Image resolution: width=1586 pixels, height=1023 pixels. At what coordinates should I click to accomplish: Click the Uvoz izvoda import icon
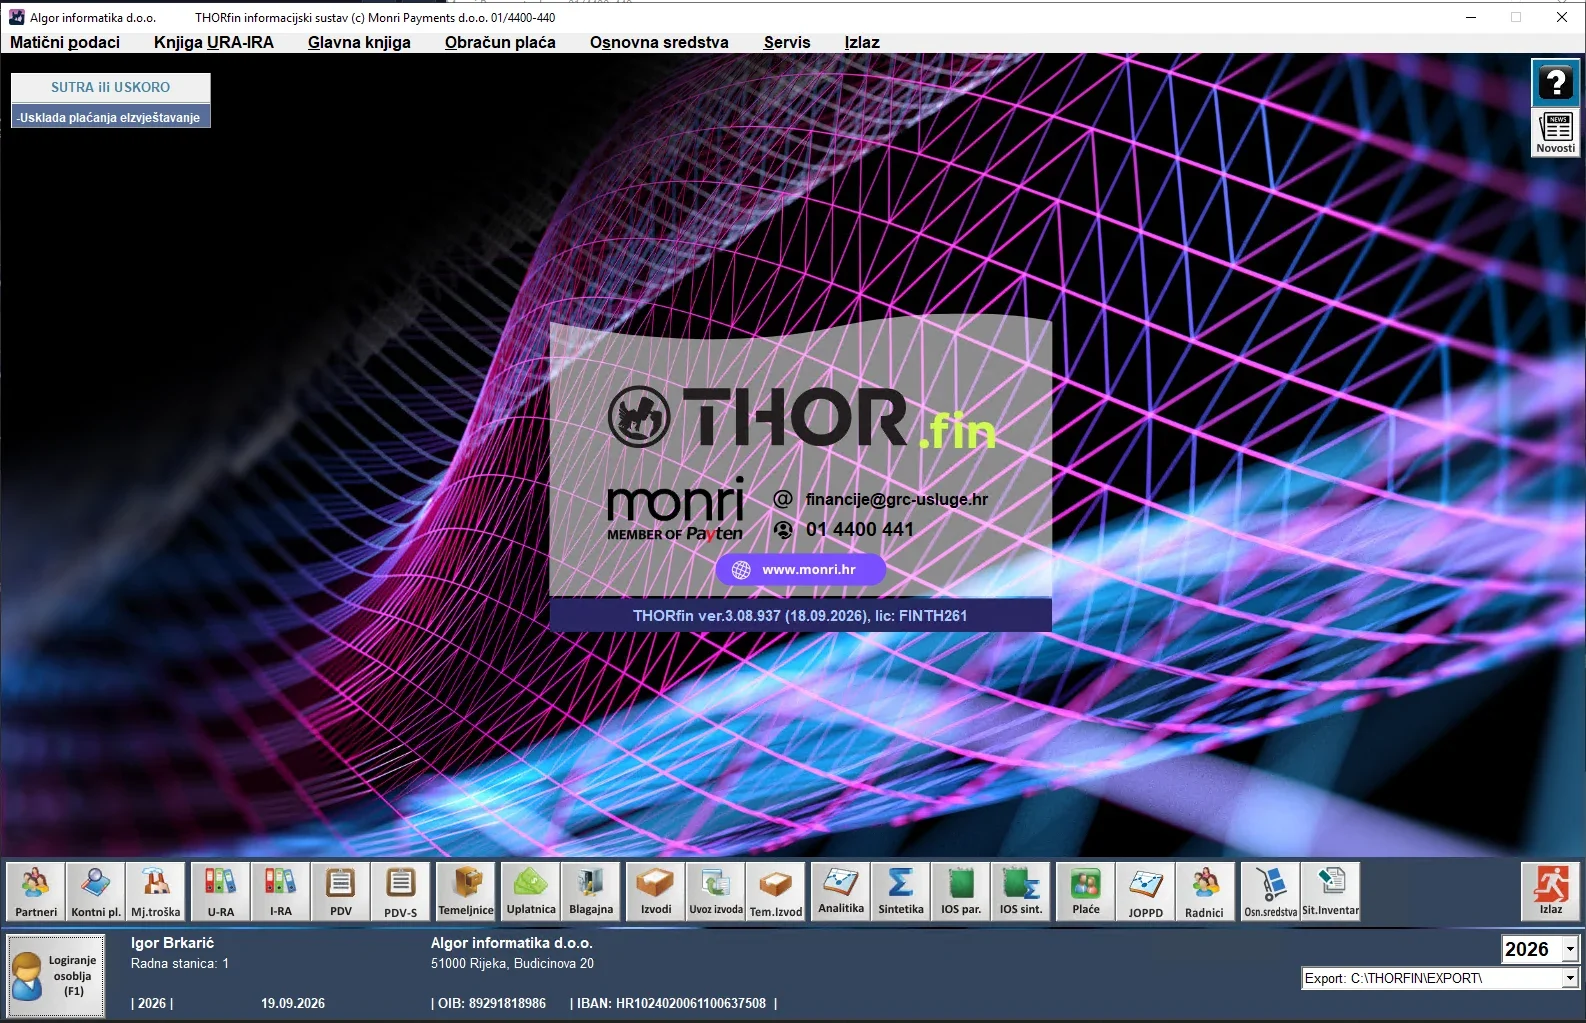coord(716,891)
